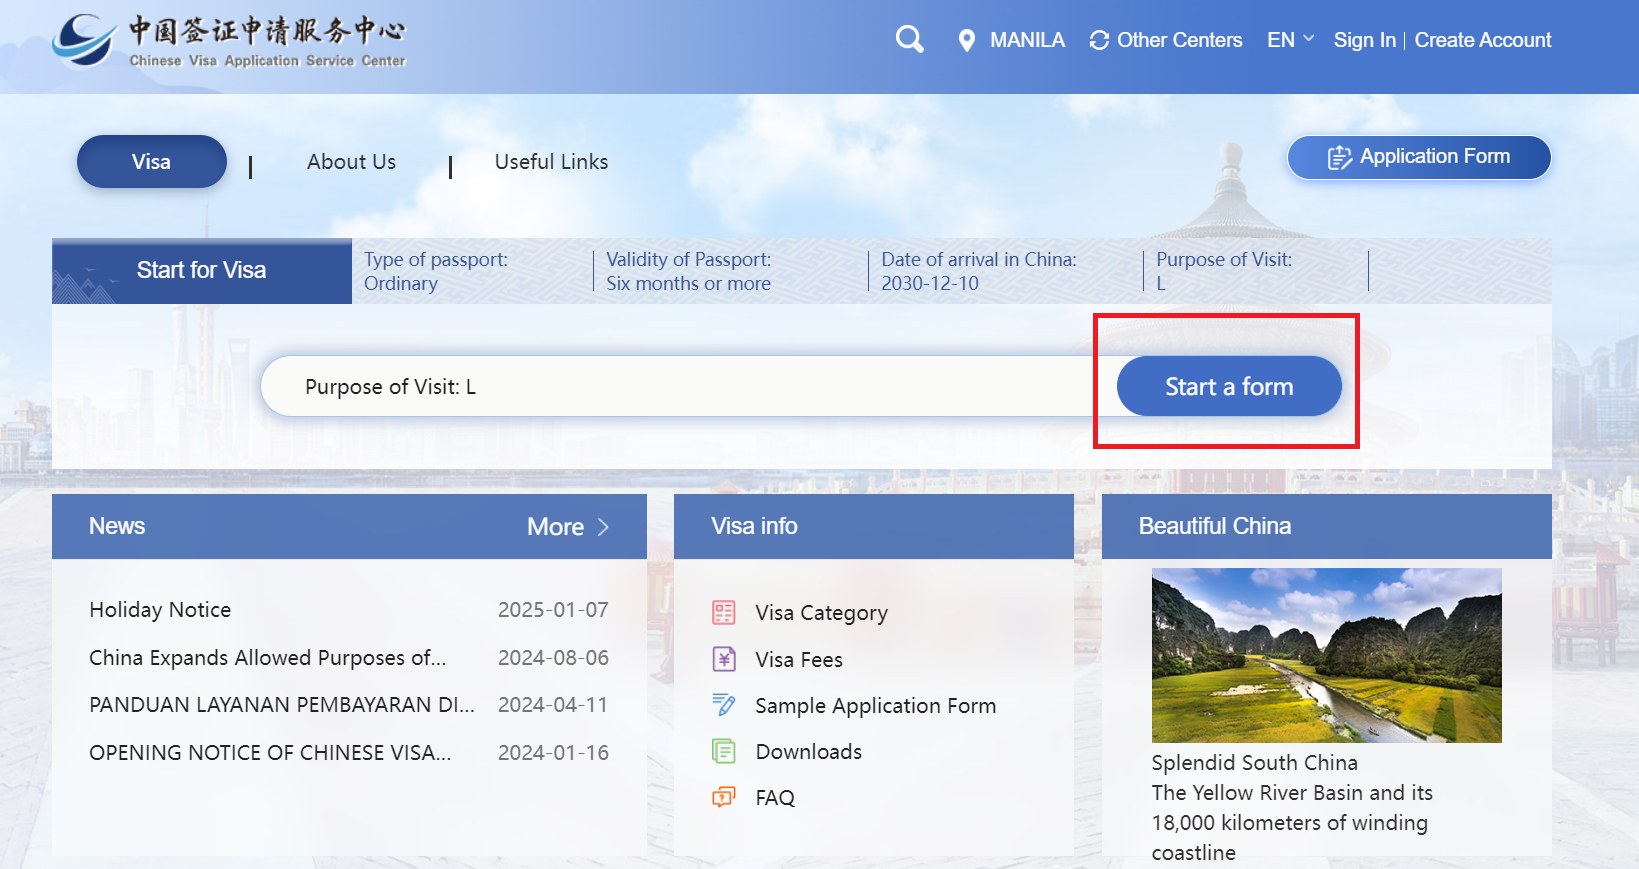Click the Visa info panel header
The height and width of the screenshot is (869, 1639).
tap(874, 526)
